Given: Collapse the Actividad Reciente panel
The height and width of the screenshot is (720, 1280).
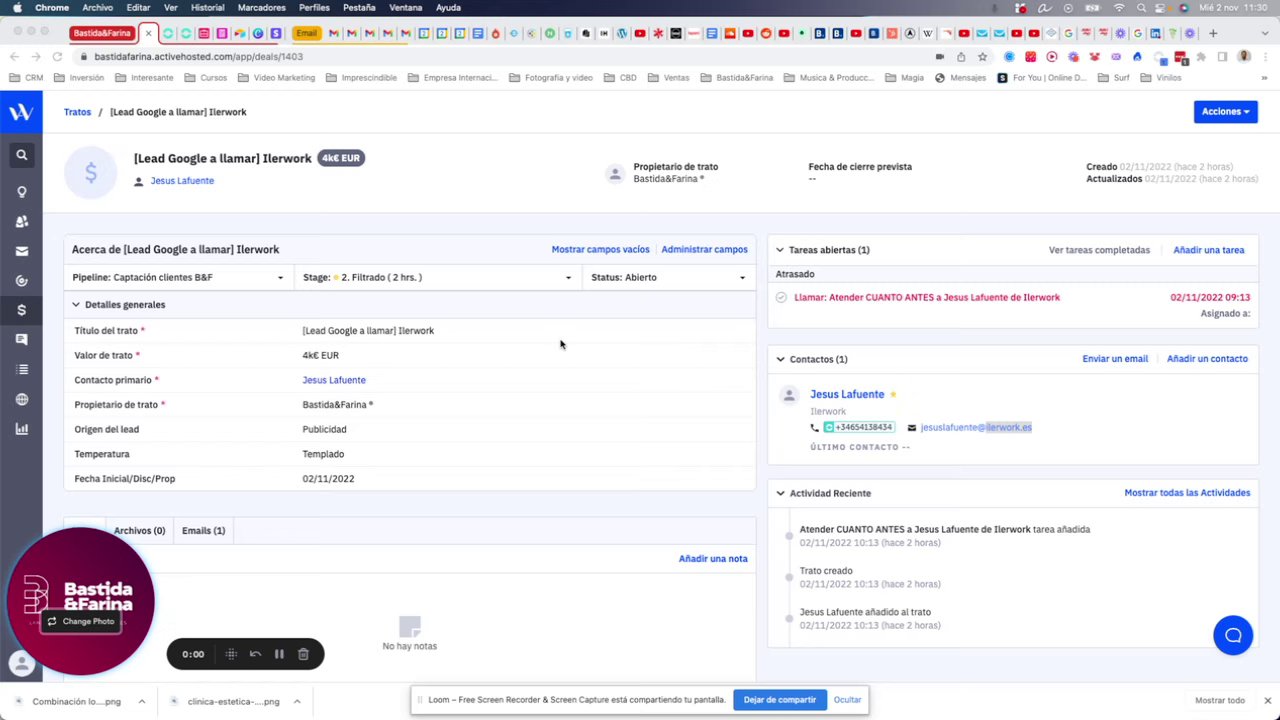Looking at the screenshot, I should [x=780, y=493].
